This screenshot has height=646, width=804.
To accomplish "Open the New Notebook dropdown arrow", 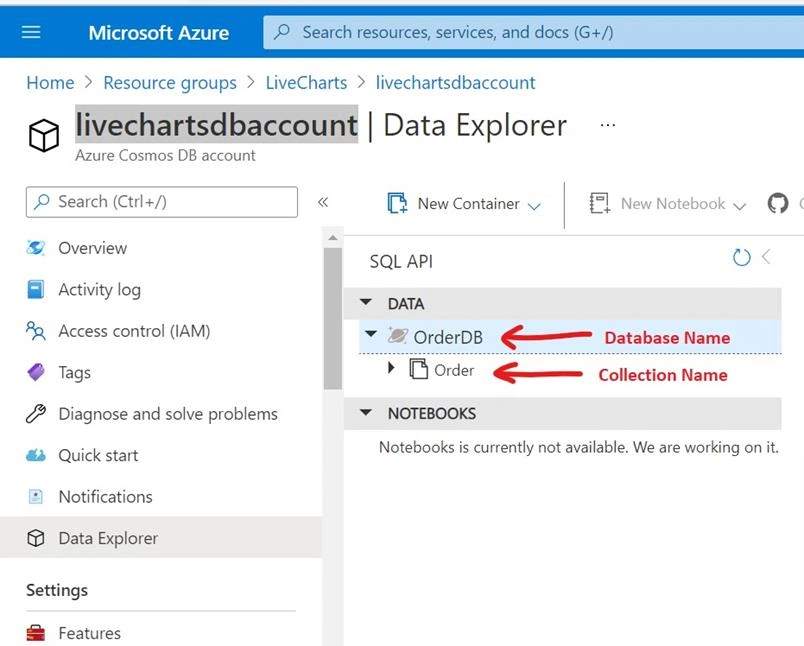I will [739, 206].
